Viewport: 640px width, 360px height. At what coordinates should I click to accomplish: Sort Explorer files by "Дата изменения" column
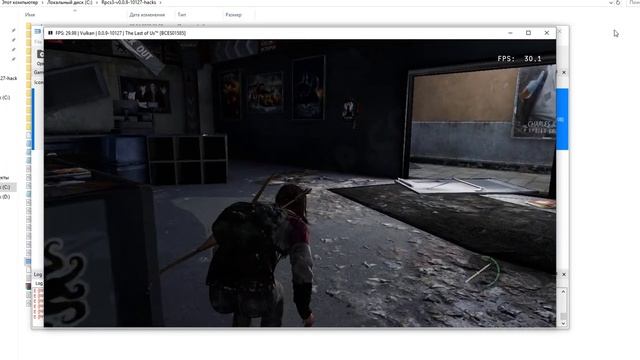tap(147, 15)
